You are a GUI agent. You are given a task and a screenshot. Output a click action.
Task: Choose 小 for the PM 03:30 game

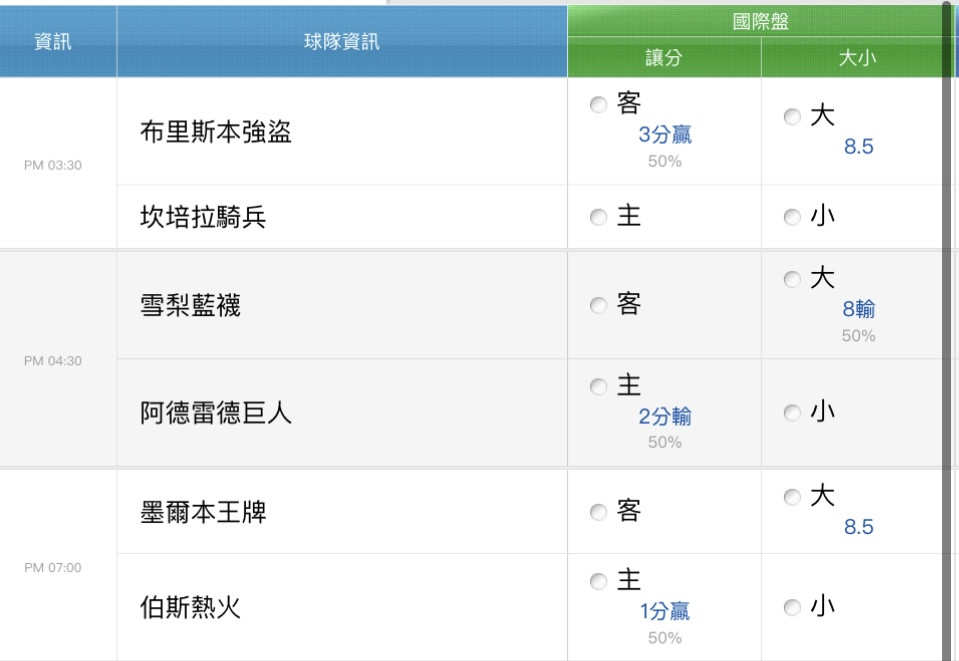pos(792,217)
